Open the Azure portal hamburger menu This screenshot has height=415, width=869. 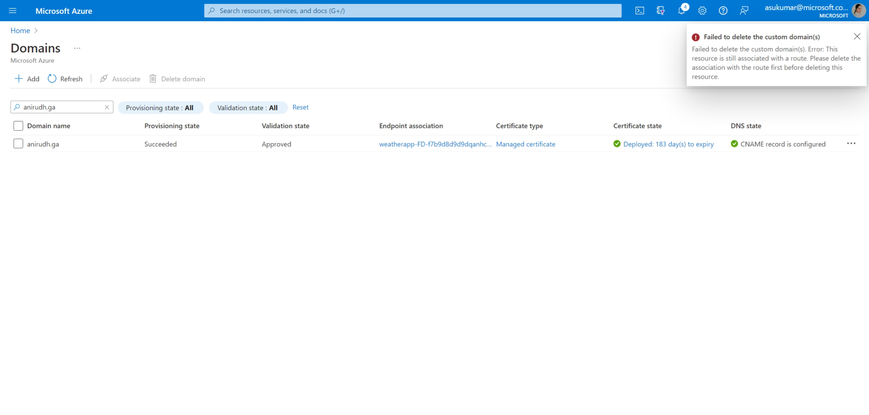tap(13, 11)
